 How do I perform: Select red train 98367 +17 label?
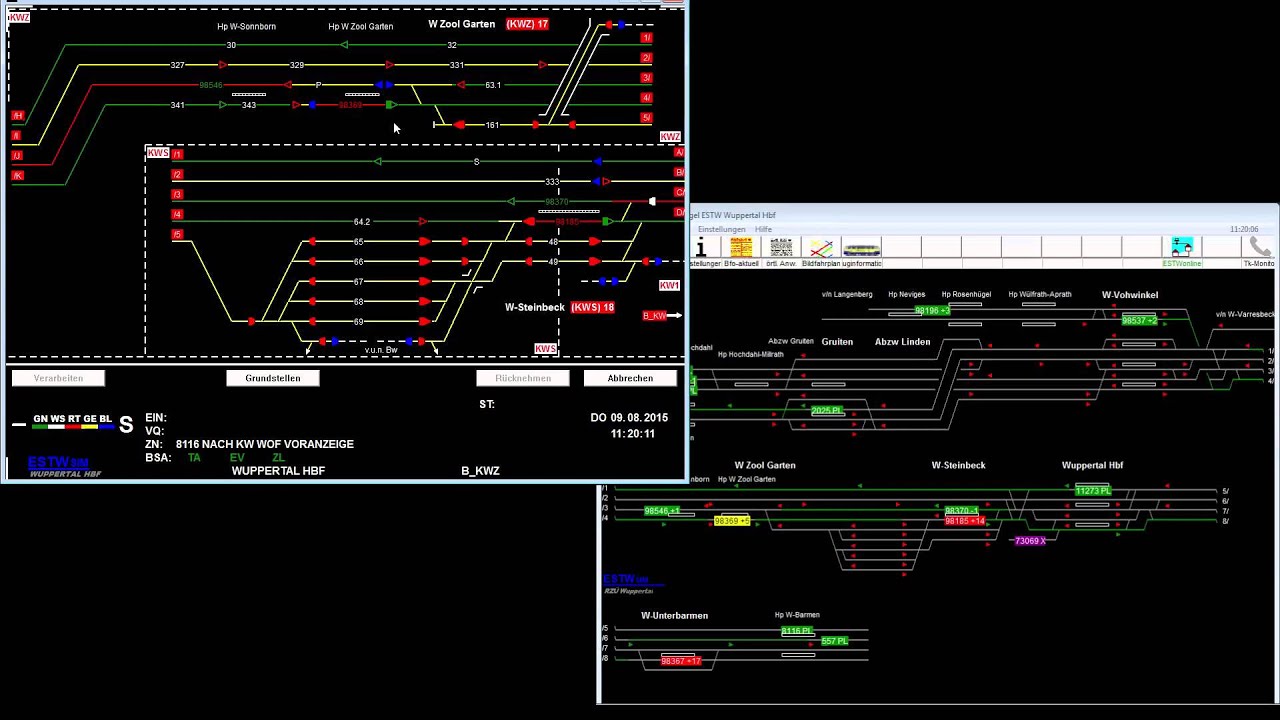click(x=681, y=661)
